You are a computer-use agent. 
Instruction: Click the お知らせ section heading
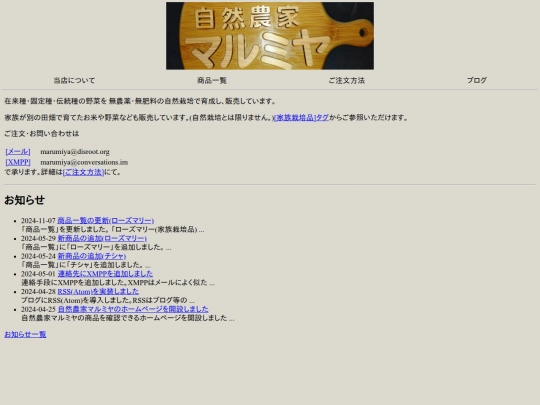[x=24, y=200]
